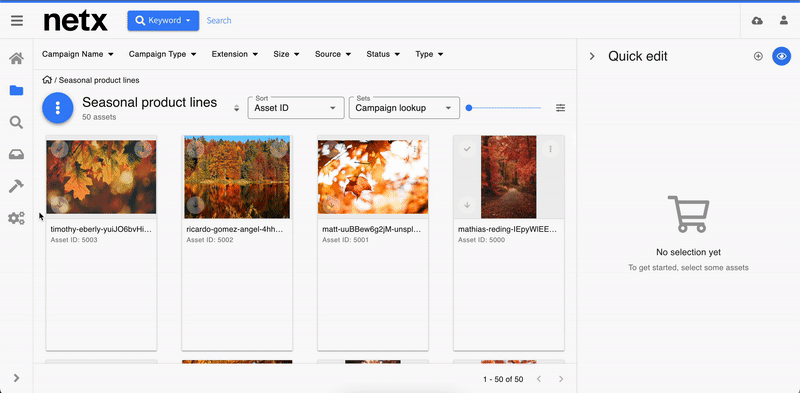Click ricardo-gomez-angel file name

point(235,230)
